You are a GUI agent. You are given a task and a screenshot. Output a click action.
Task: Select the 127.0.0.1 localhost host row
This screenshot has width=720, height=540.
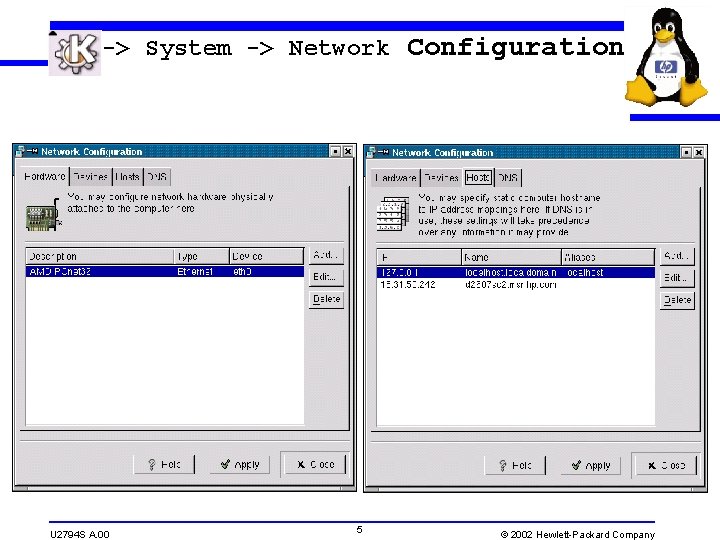pos(516,273)
